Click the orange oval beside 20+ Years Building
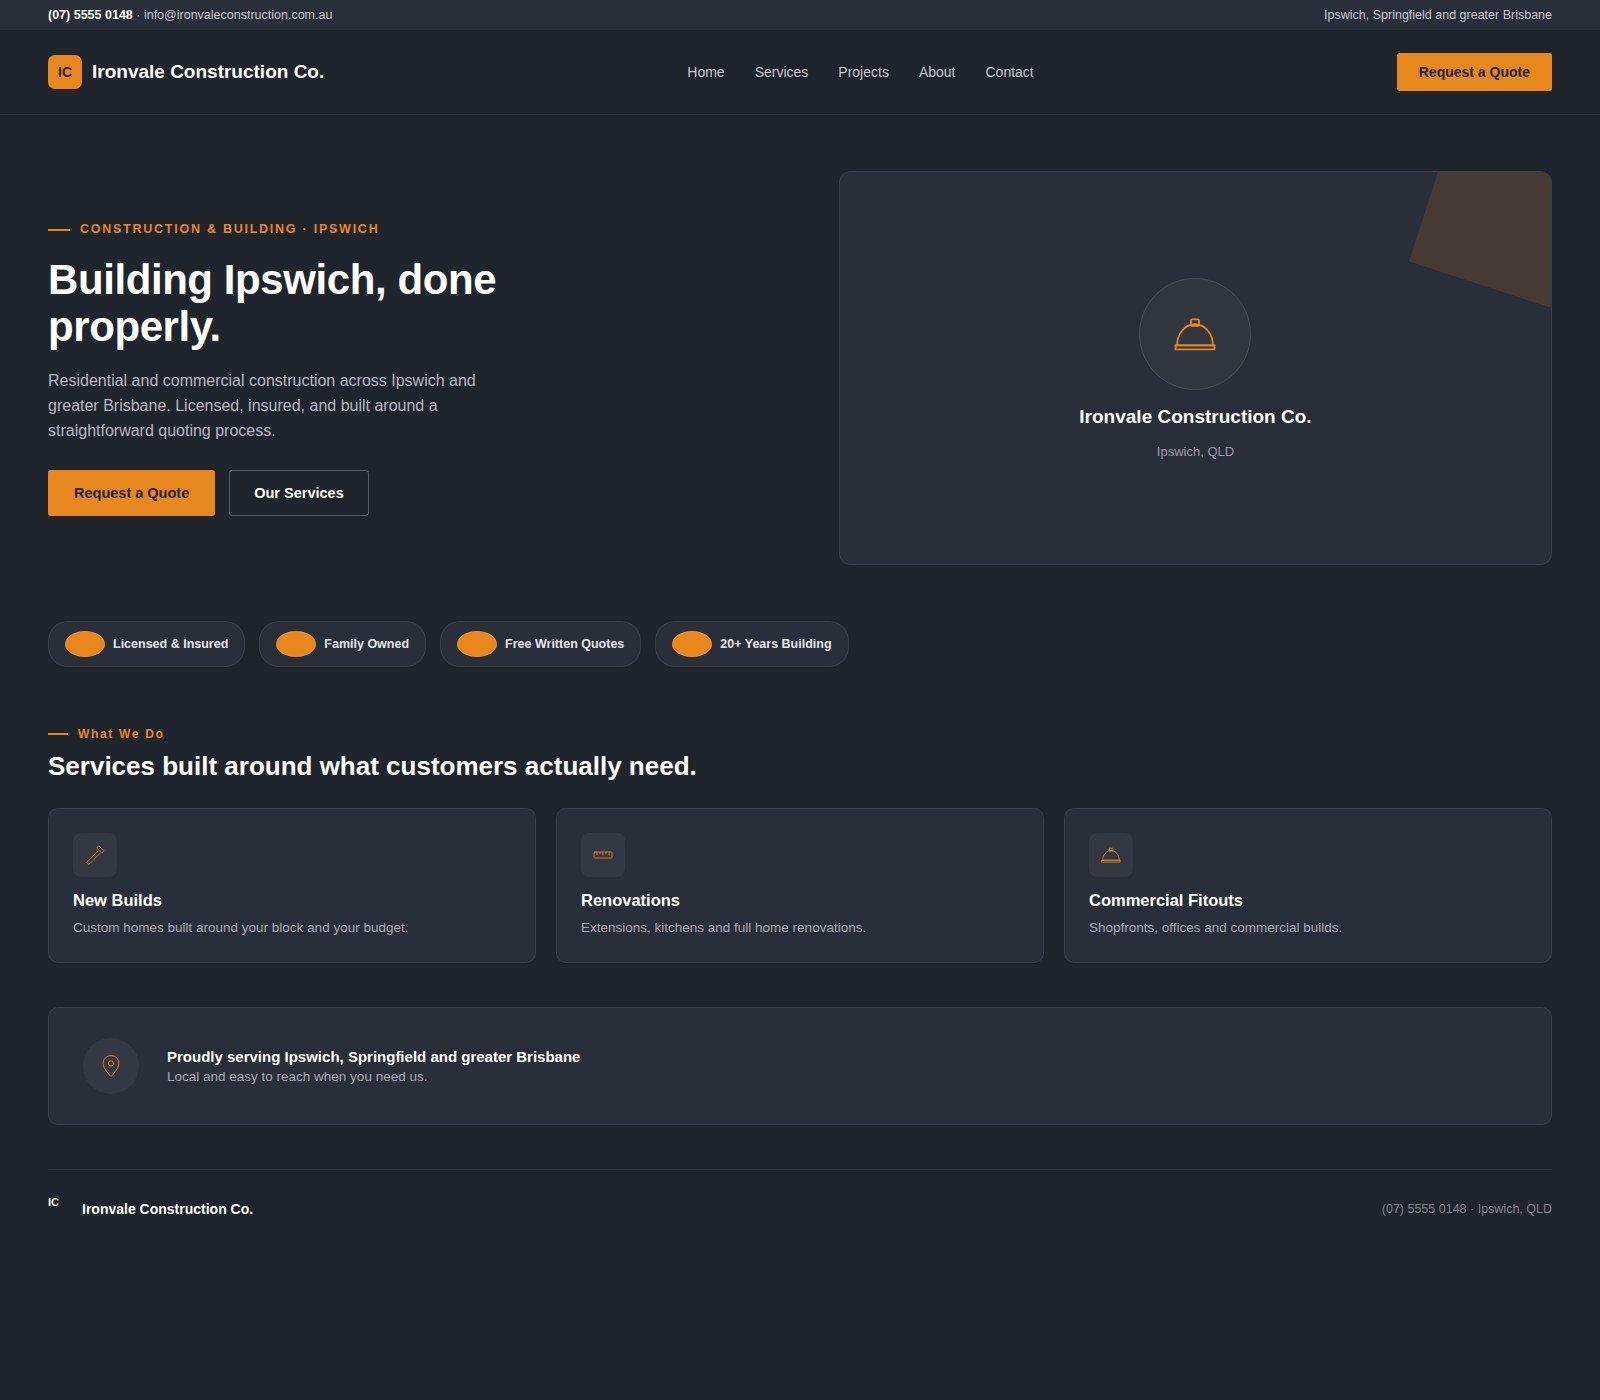Image resolution: width=1600 pixels, height=1400 pixels. point(692,644)
